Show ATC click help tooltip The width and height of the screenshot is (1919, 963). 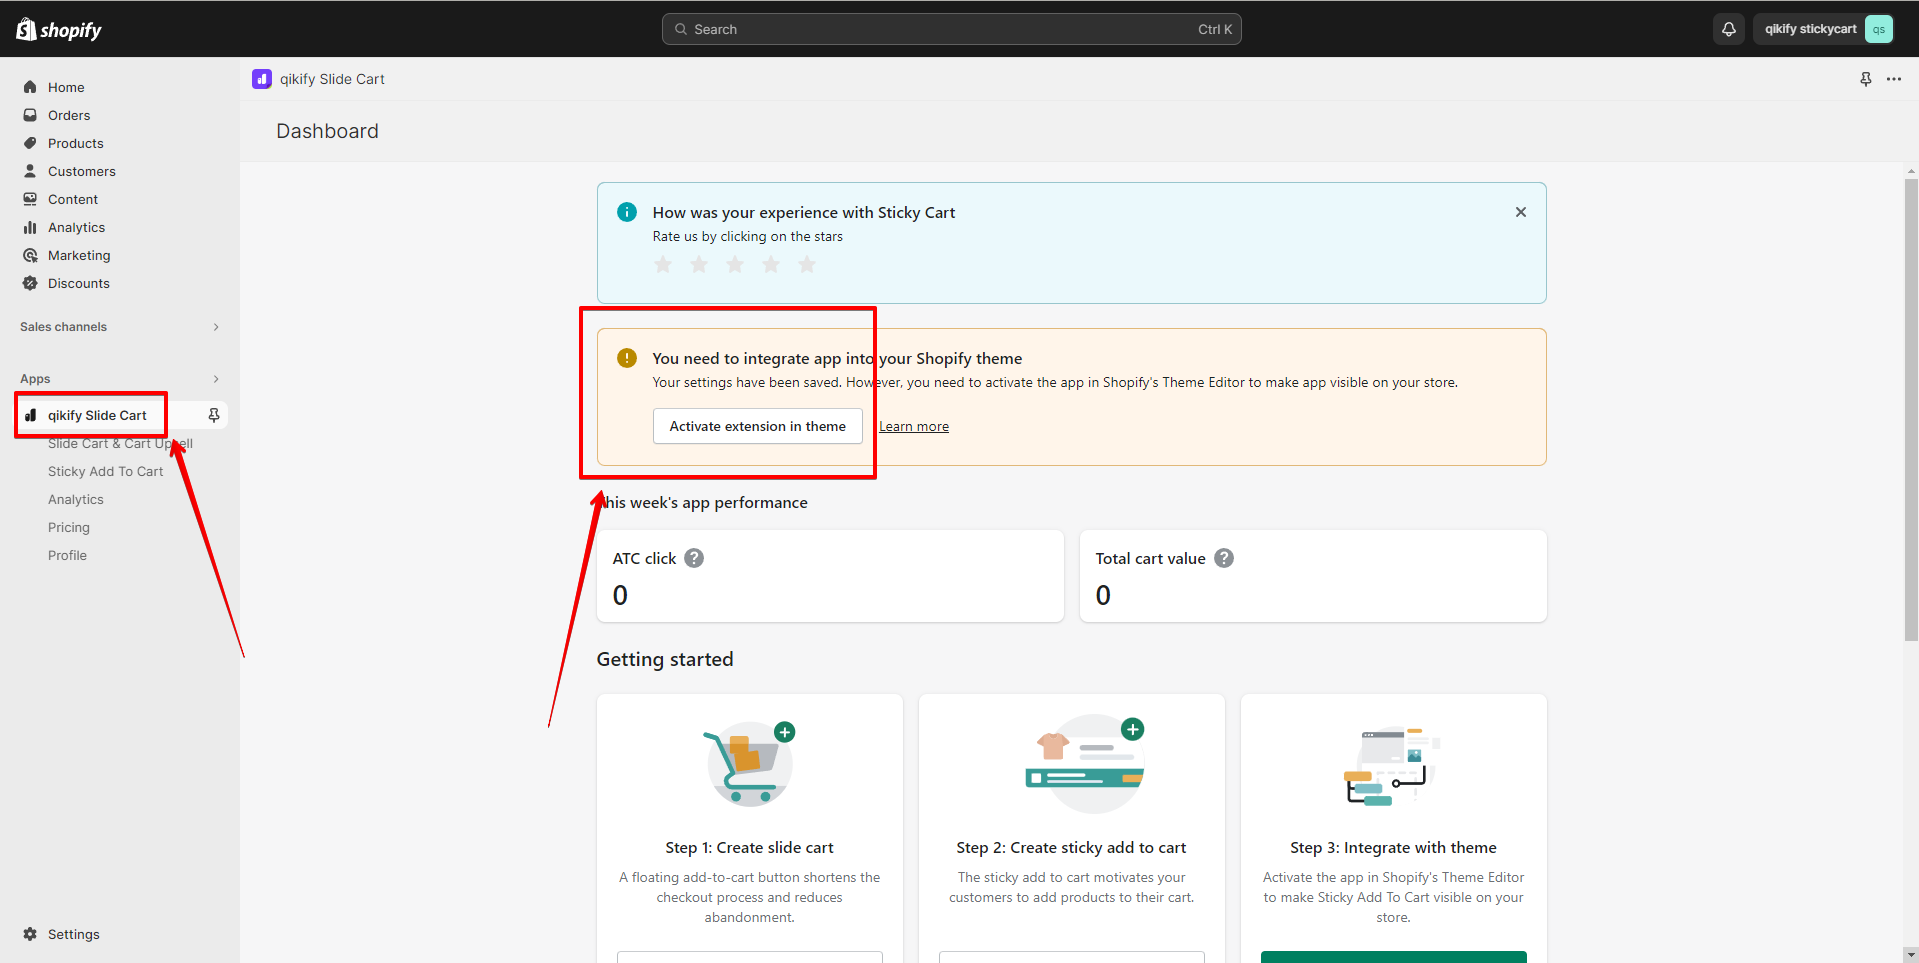pos(694,558)
